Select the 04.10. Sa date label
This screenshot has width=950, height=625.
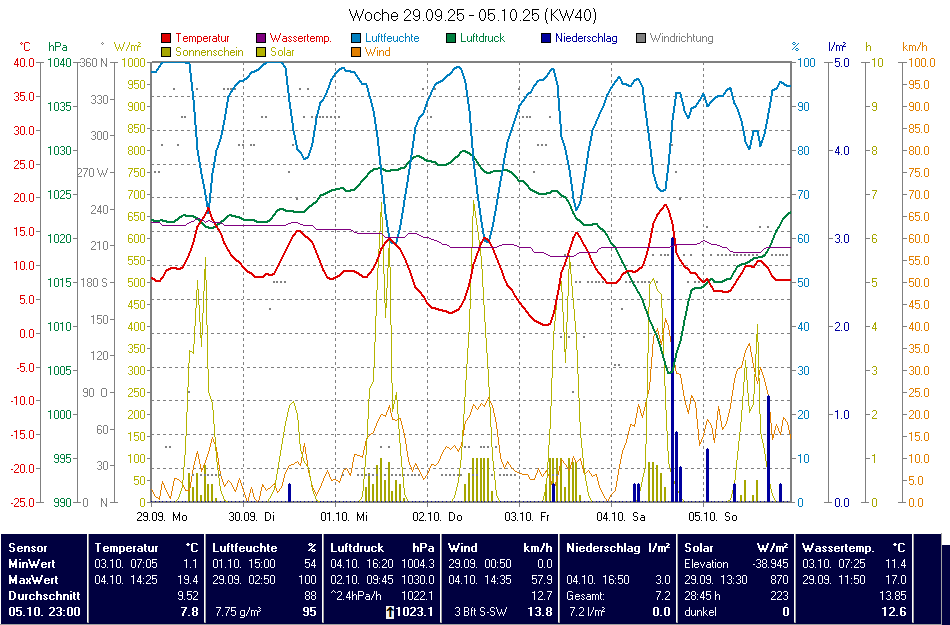(x=620, y=517)
